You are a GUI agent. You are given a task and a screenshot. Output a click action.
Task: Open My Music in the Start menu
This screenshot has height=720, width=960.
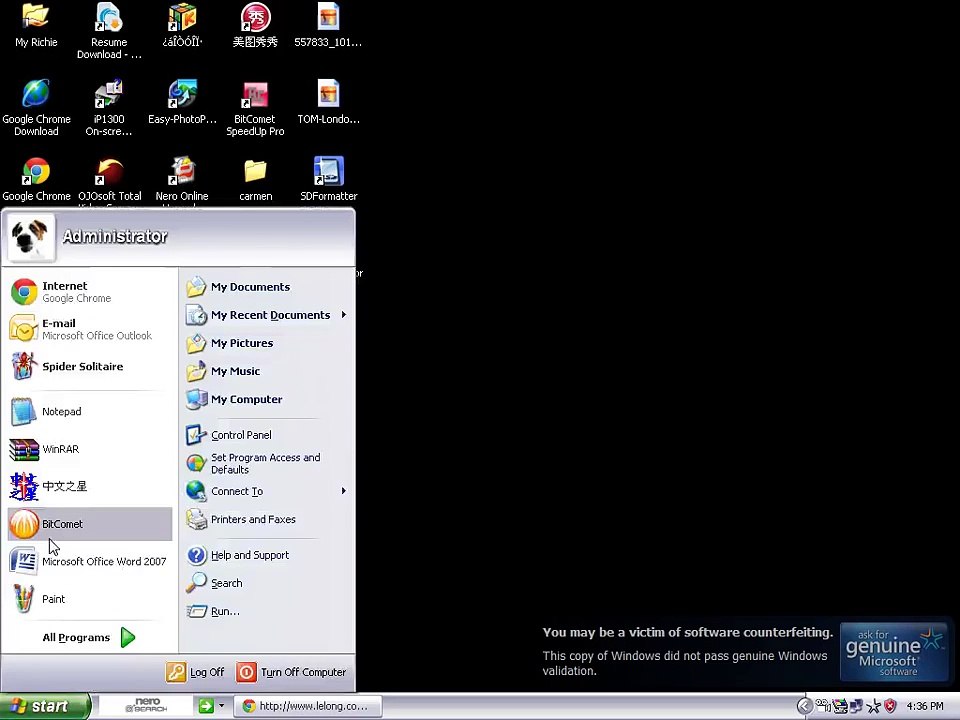coord(267,371)
